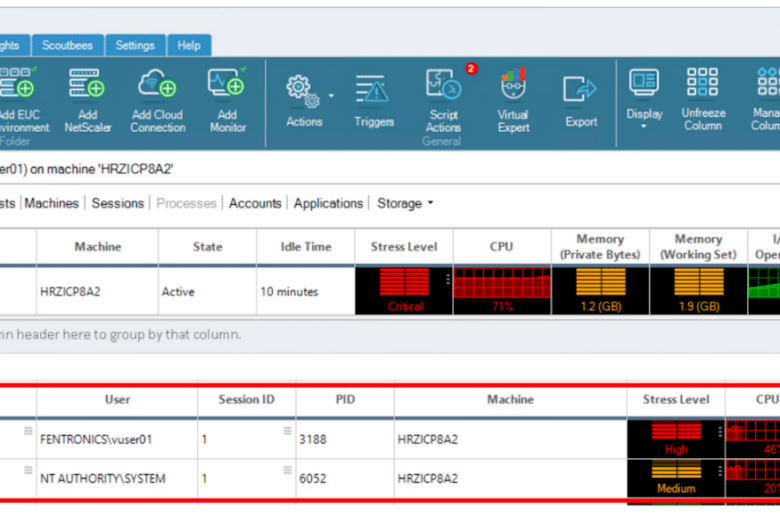Click row handle left of NT AUTHORITY\SYSTEM
780x516 pixels.
tap(28, 470)
